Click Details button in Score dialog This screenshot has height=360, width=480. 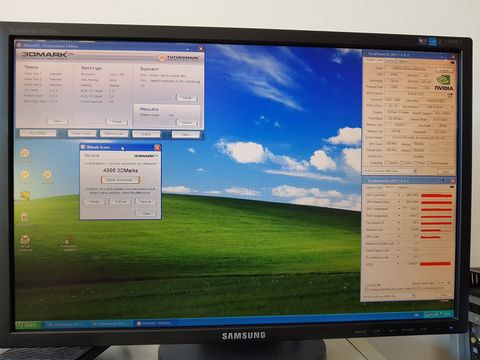tap(94, 202)
